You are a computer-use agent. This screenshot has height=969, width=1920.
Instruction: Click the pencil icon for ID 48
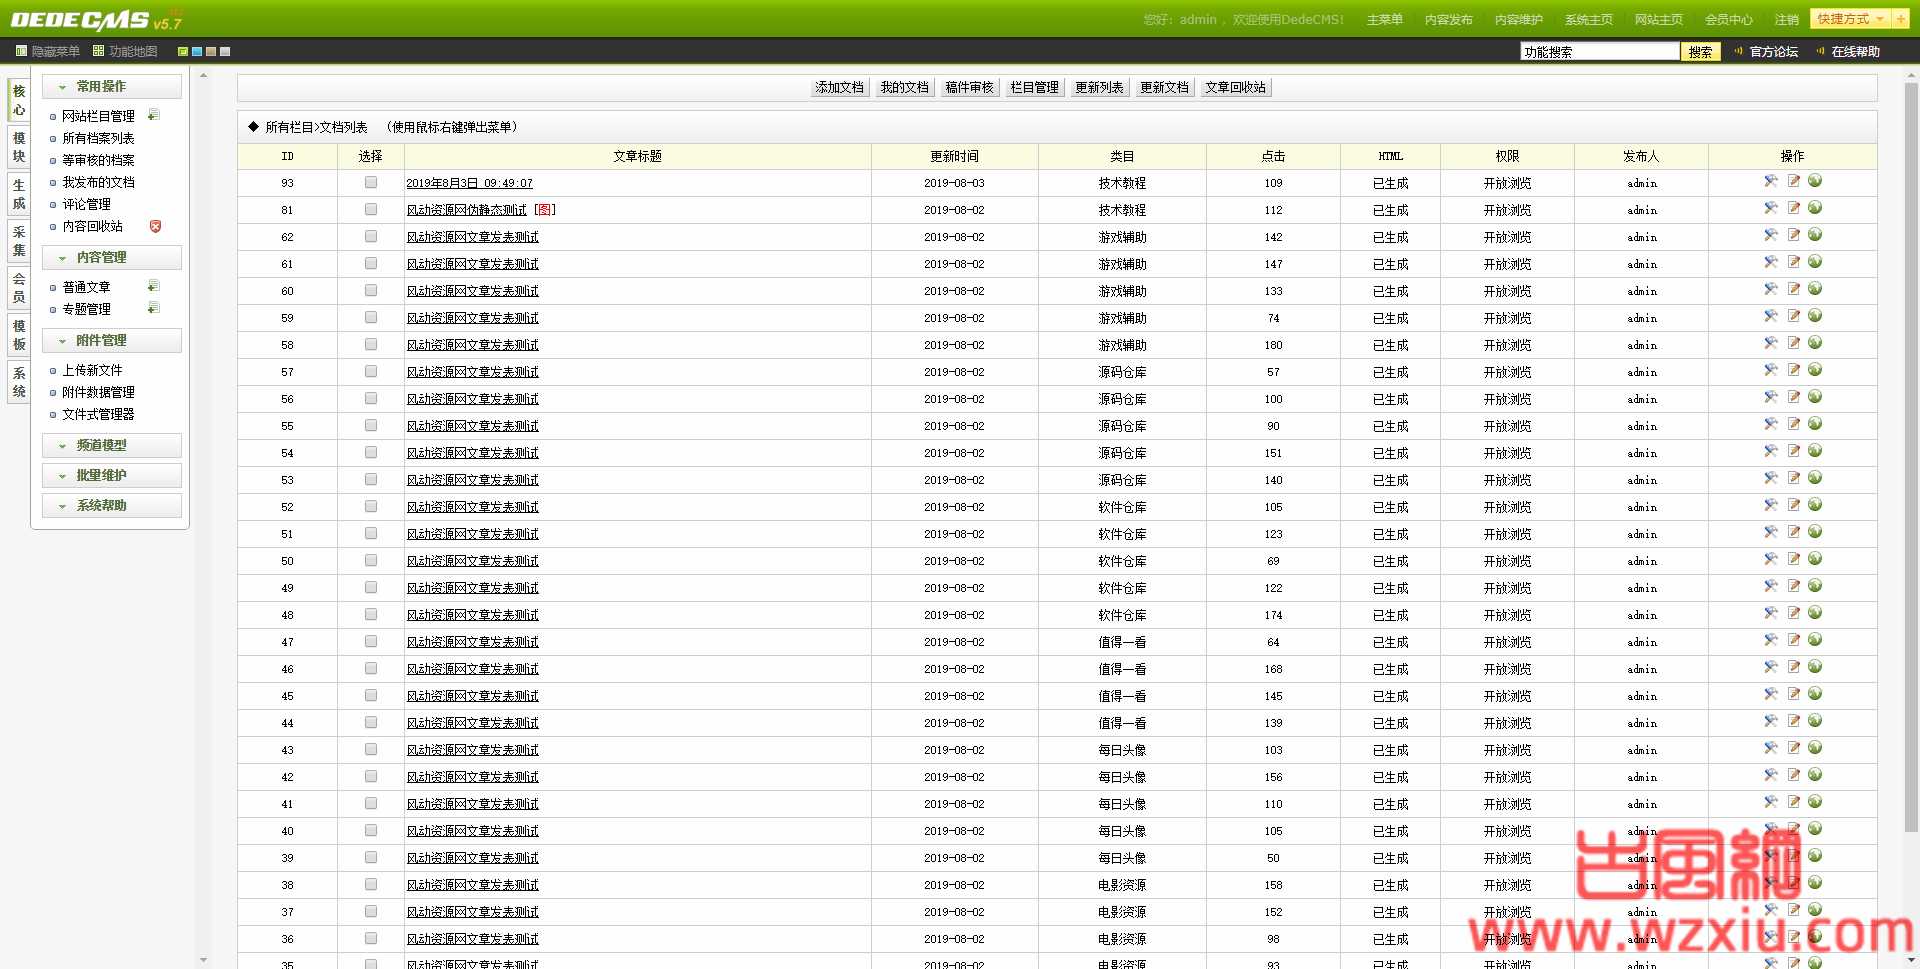(x=1794, y=613)
